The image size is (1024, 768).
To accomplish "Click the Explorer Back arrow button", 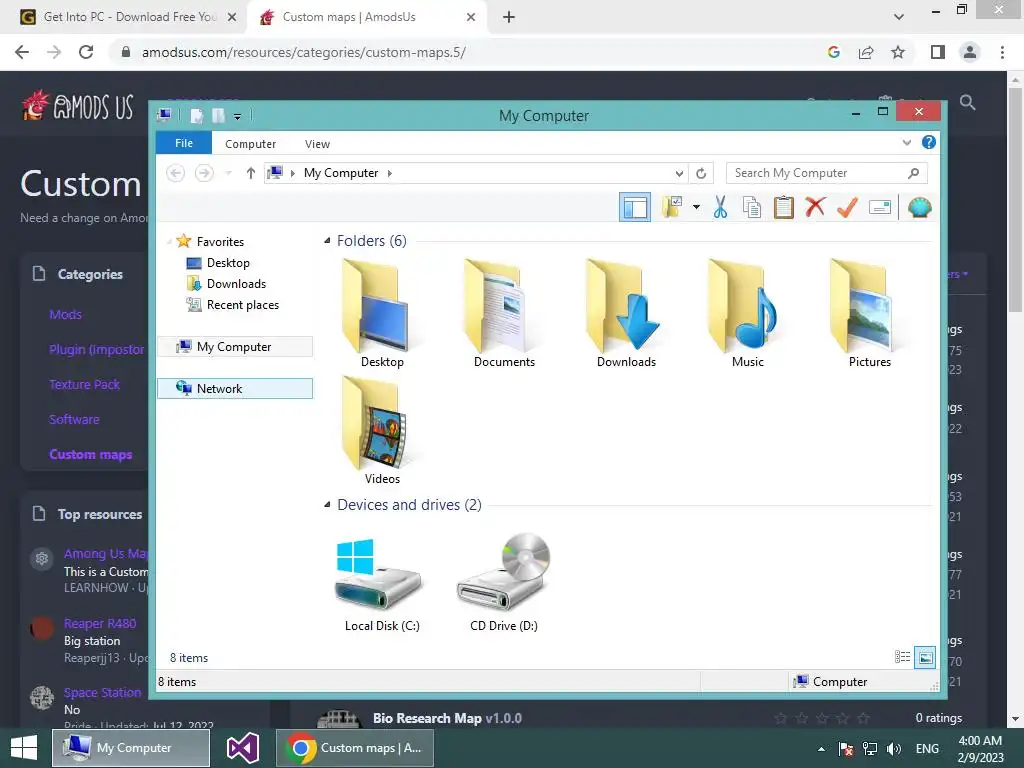I will 175,173.
